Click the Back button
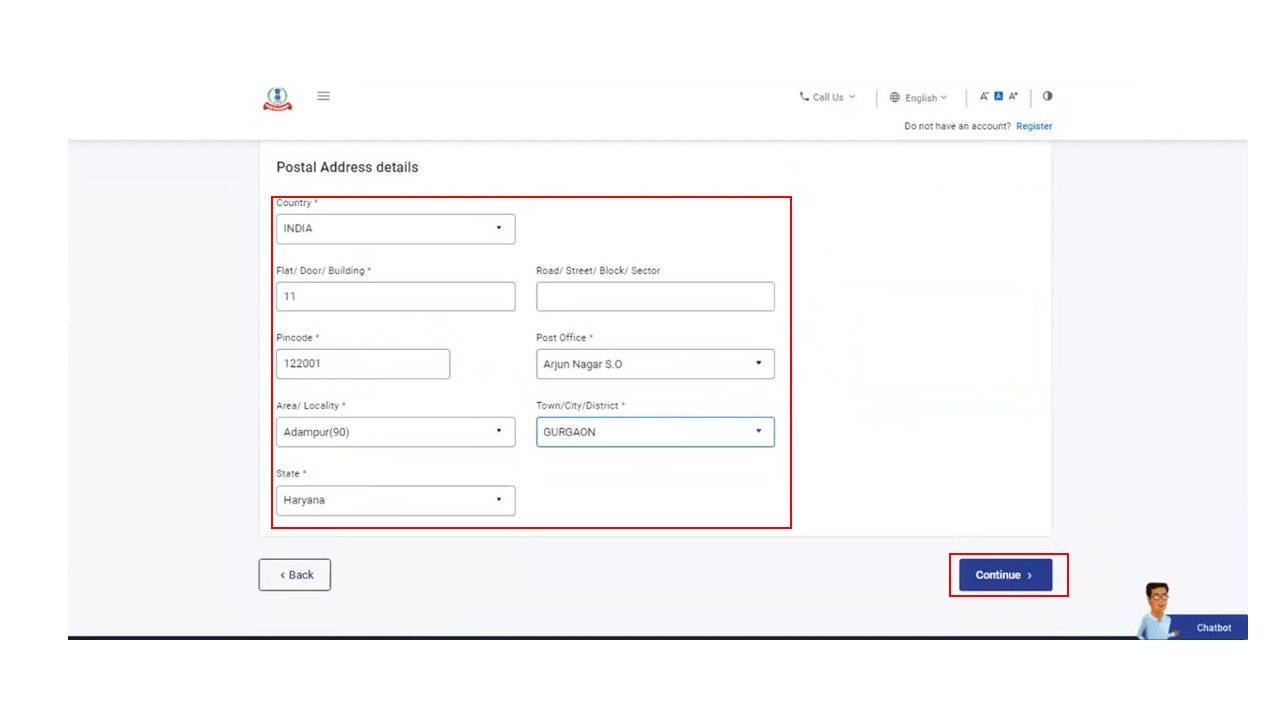The image size is (1280, 720). 295,575
